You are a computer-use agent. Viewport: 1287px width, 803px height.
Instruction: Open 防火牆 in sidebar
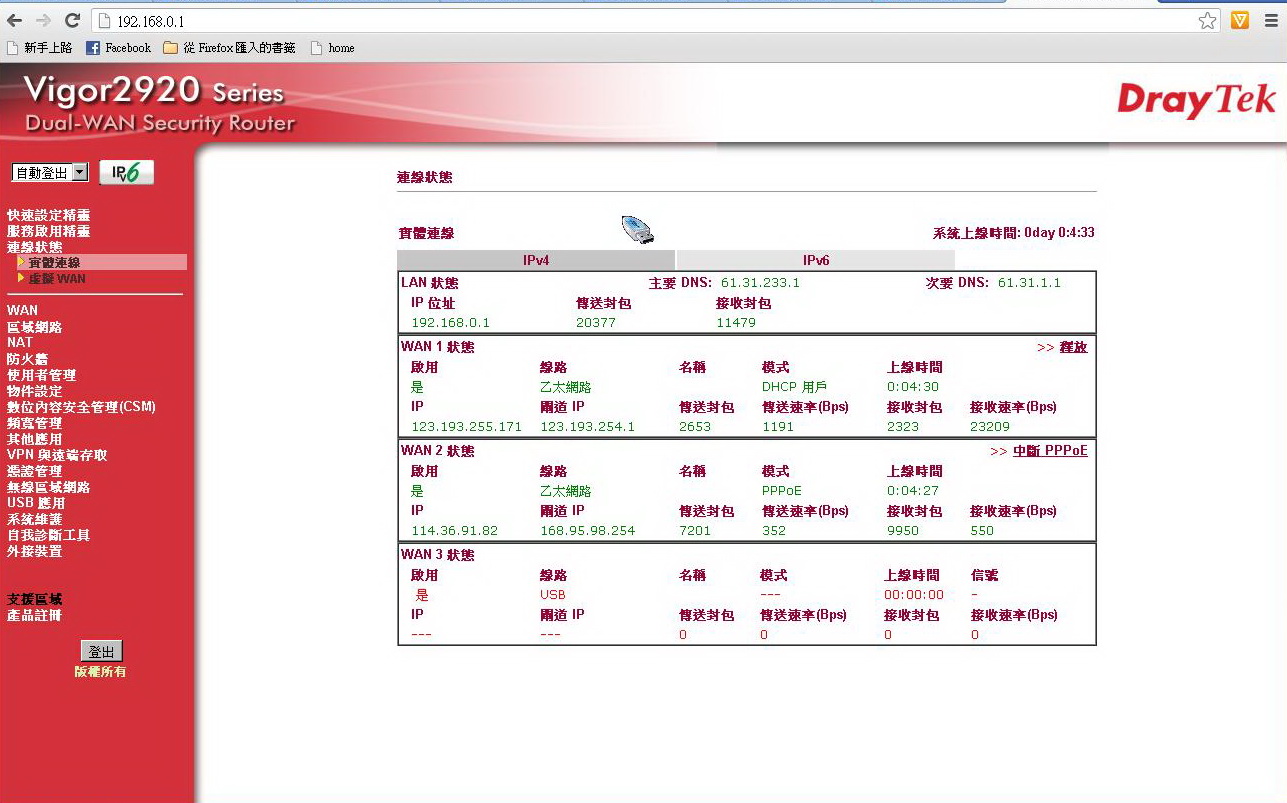(x=27, y=359)
